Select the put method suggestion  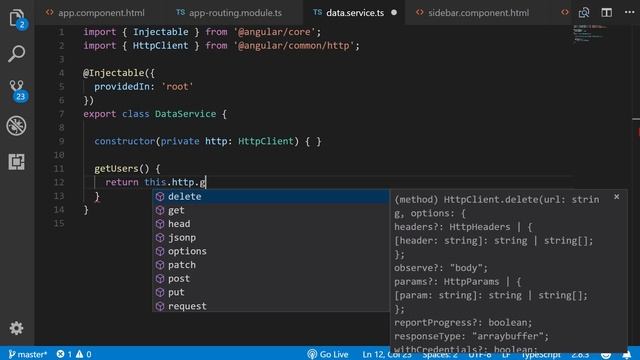[x=271, y=292]
